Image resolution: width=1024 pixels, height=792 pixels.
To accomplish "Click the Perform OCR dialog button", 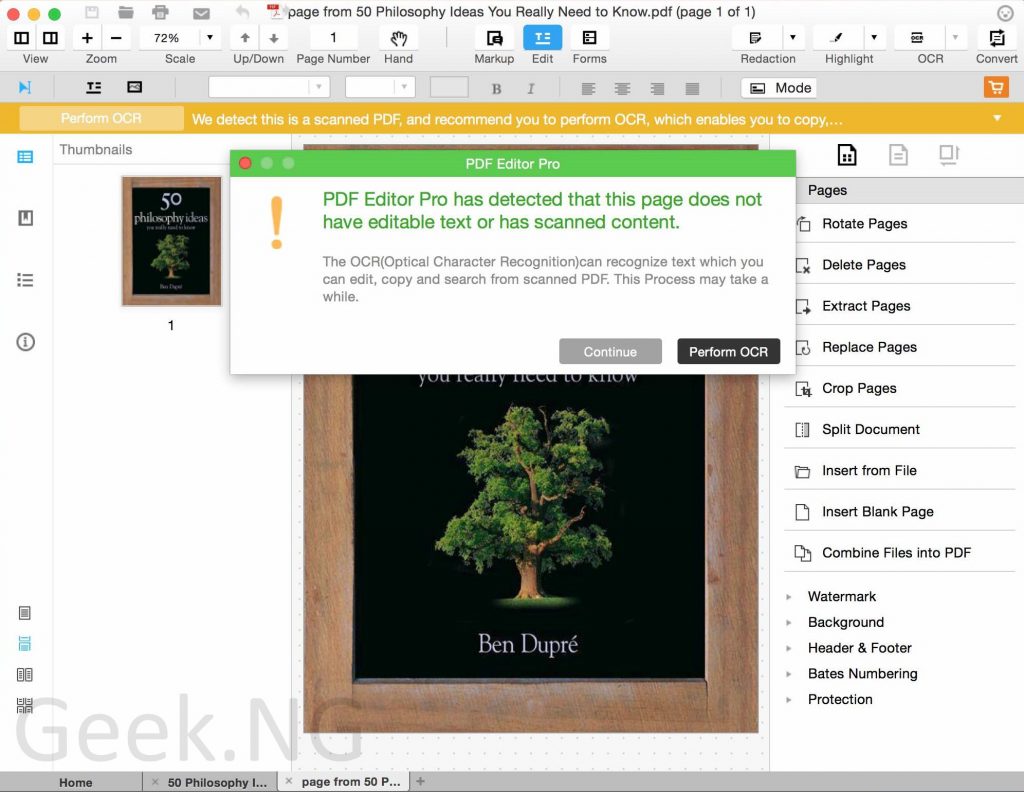I will (728, 351).
